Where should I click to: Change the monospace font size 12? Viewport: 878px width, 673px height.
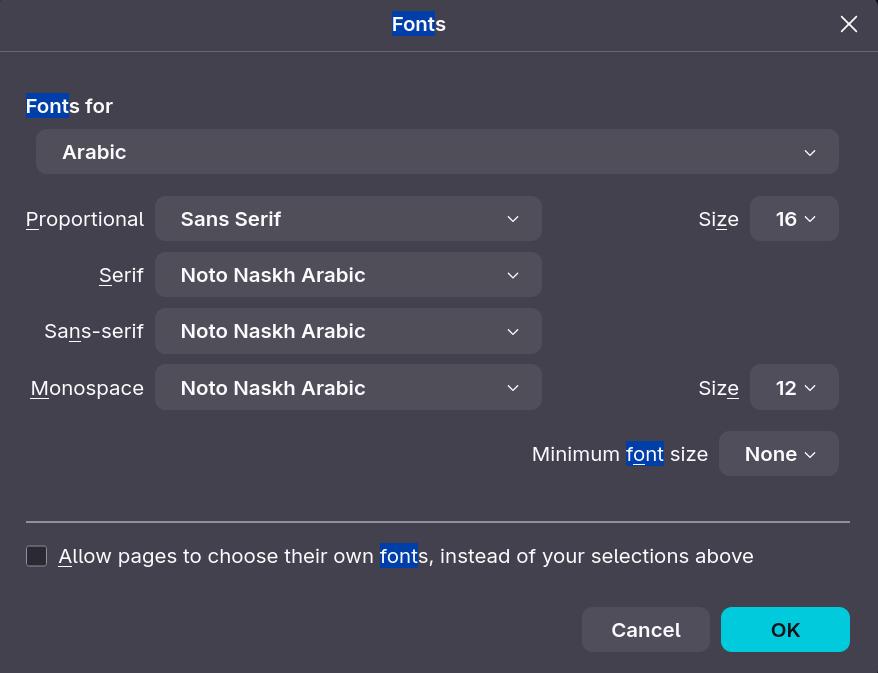point(794,388)
